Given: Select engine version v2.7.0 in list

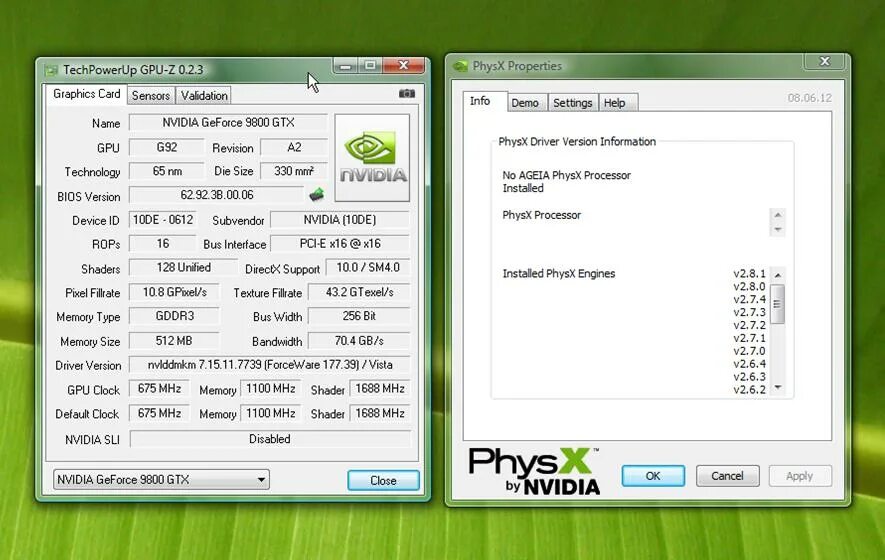Looking at the screenshot, I should [x=750, y=351].
